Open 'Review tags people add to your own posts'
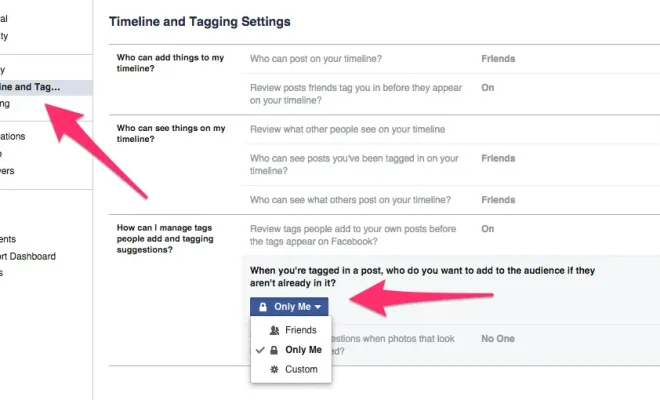660x400 pixels. point(353,235)
